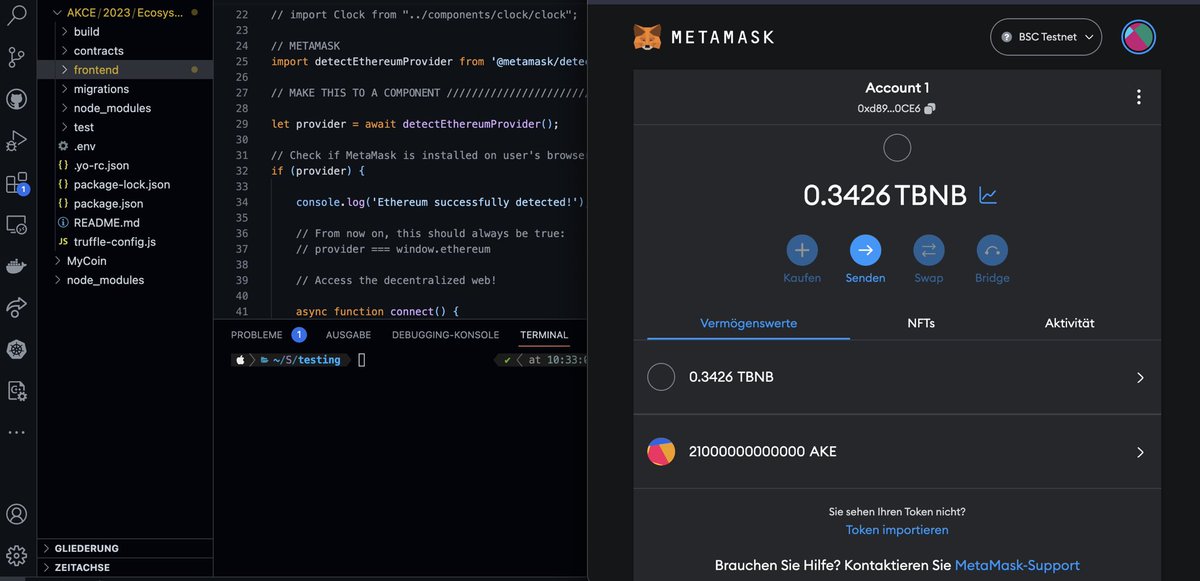Select the Aktivität tab in MetaMask
This screenshot has height=581, width=1200.
[x=1069, y=323]
